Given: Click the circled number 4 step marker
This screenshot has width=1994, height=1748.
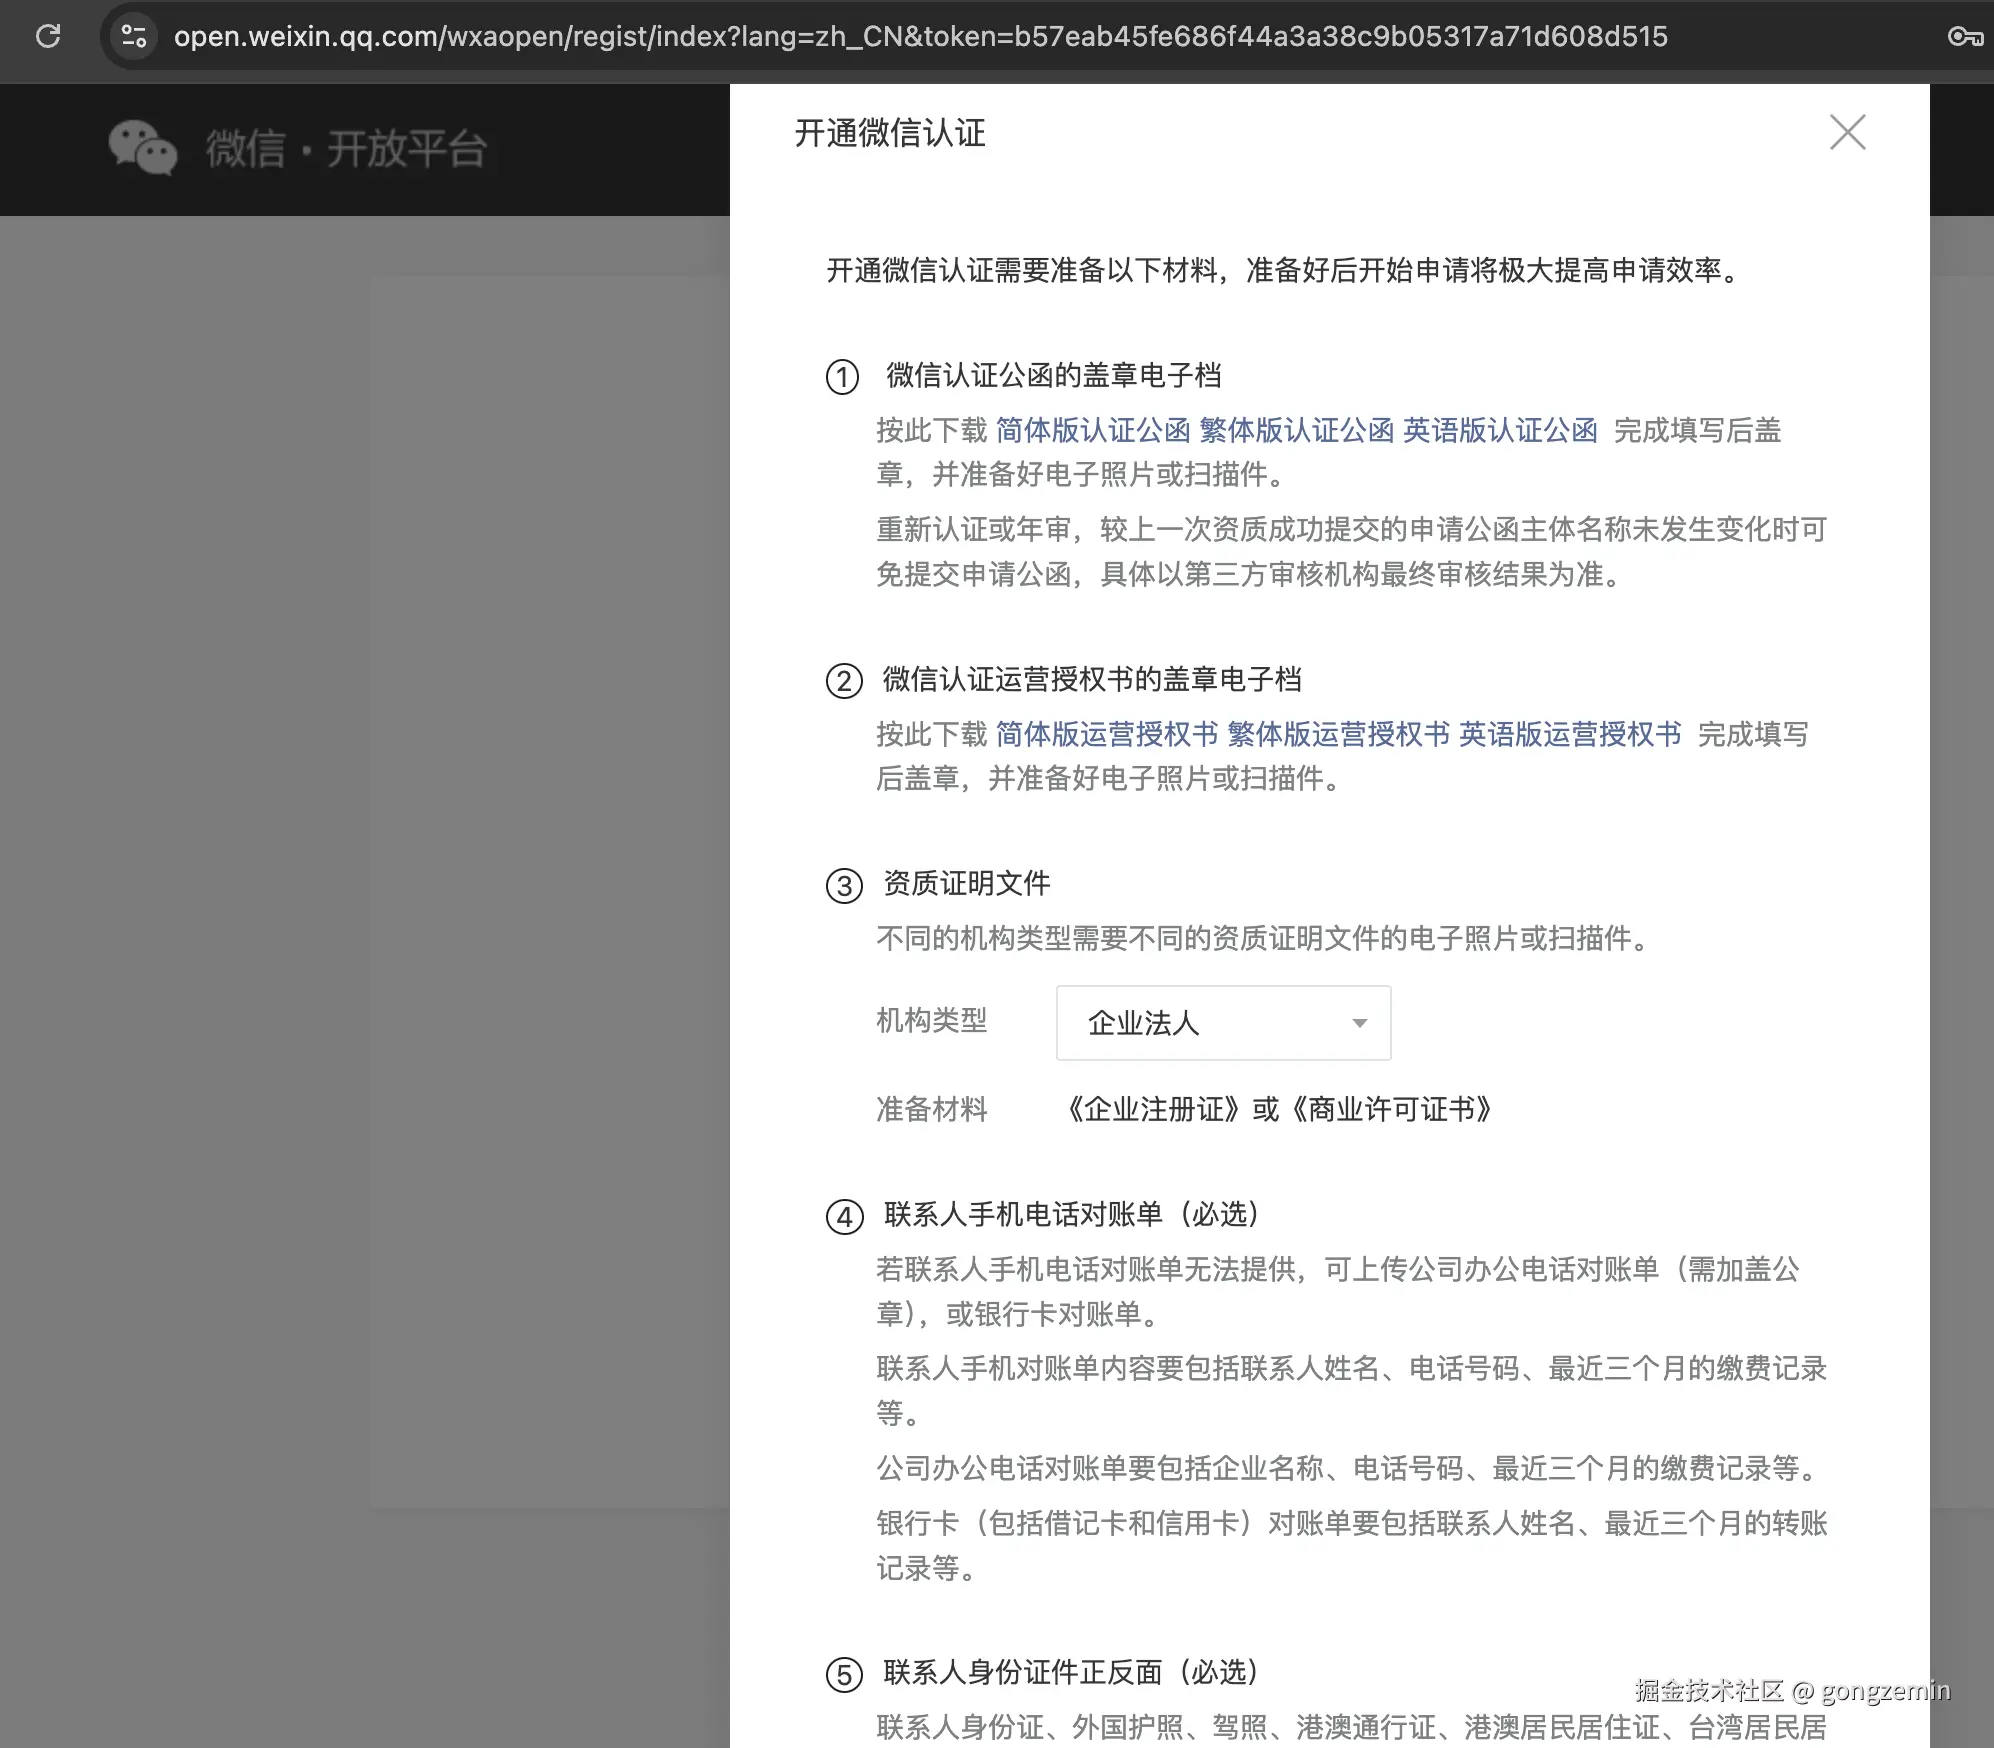Looking at the screenshot, I should point(843,1217).
